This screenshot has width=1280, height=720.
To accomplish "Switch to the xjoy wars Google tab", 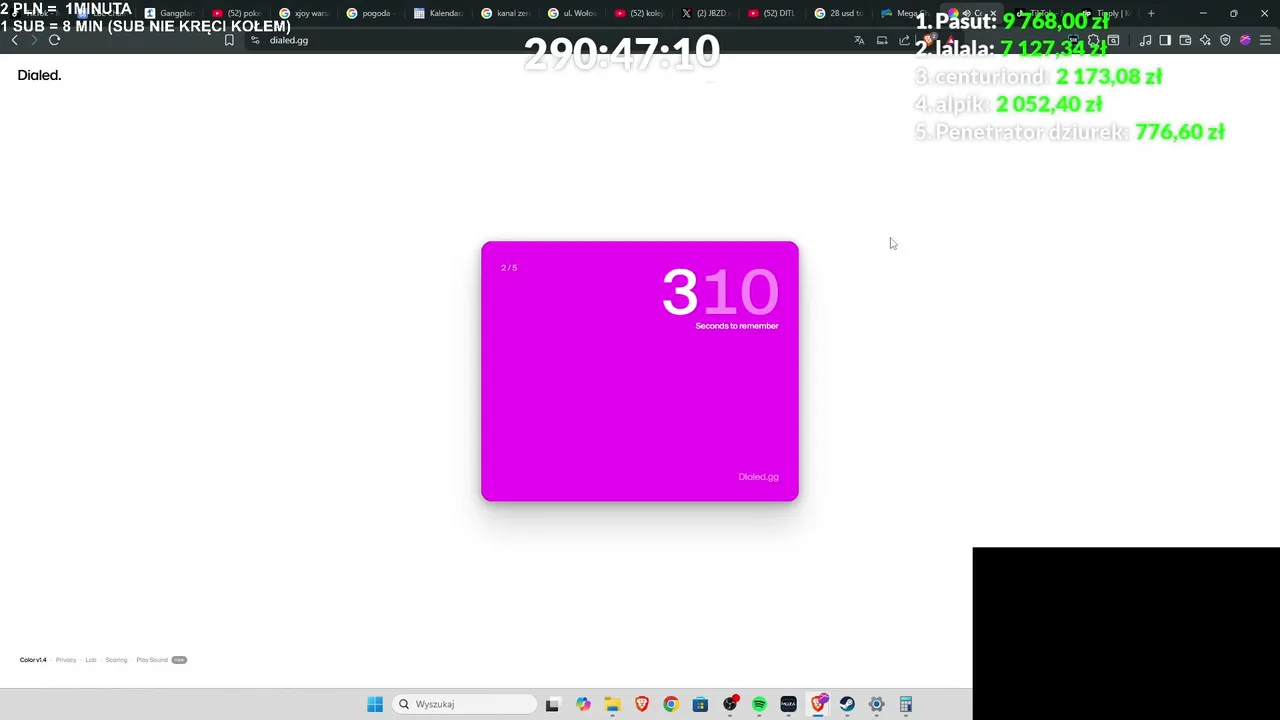I will pyautogui.click(x=304, y=13).
